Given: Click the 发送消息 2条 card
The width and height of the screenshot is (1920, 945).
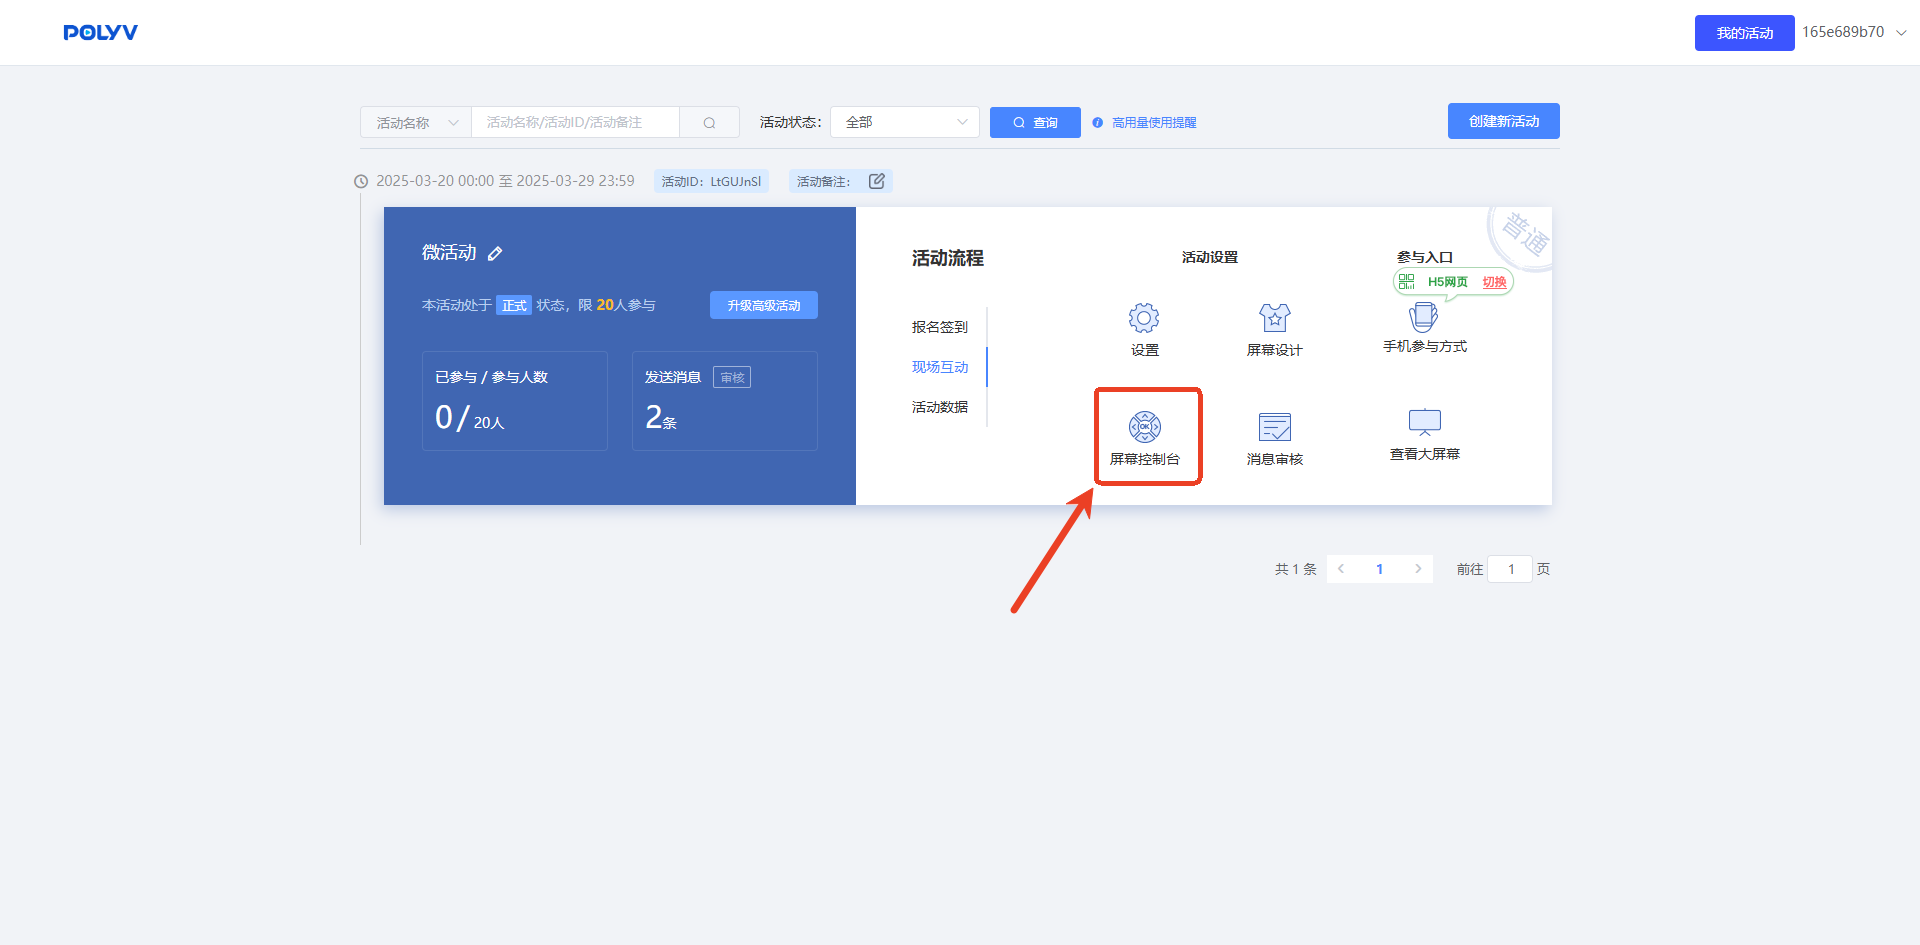Looking at the screenshot, I should click(725, 400).
